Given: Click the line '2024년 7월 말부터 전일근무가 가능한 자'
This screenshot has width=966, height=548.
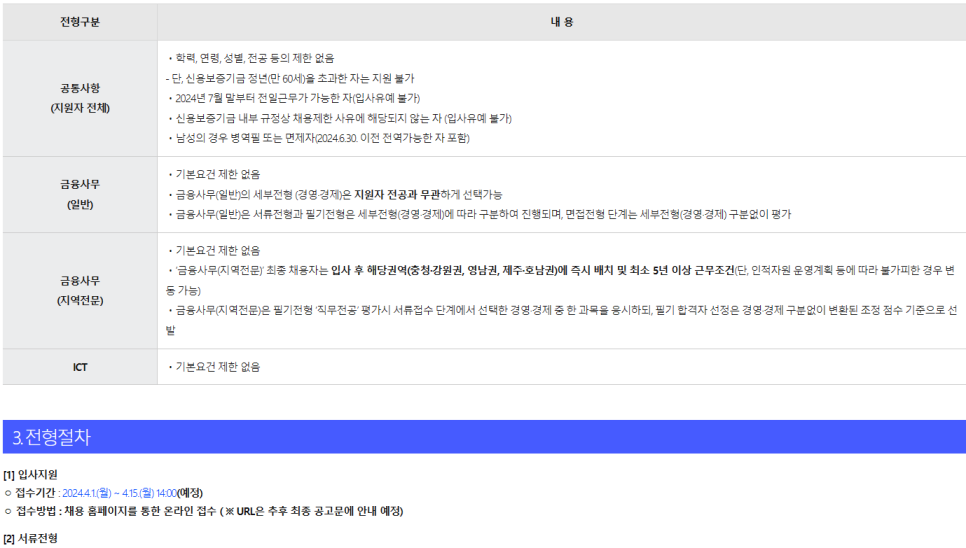Looking at the screenshot, I should [x=294, y=98].
